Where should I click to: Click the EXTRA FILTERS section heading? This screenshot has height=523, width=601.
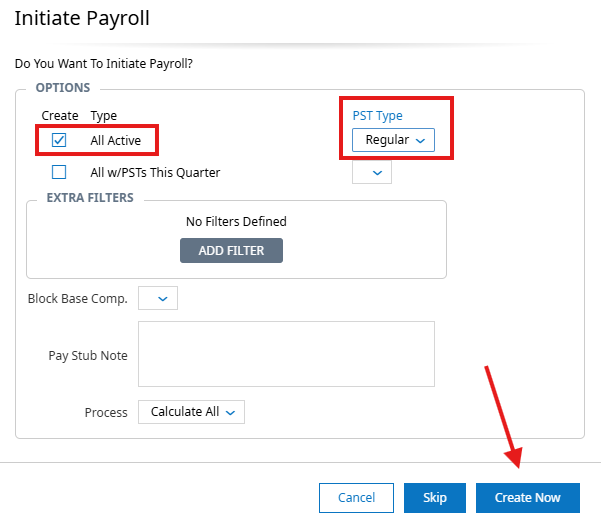(90, 198)
